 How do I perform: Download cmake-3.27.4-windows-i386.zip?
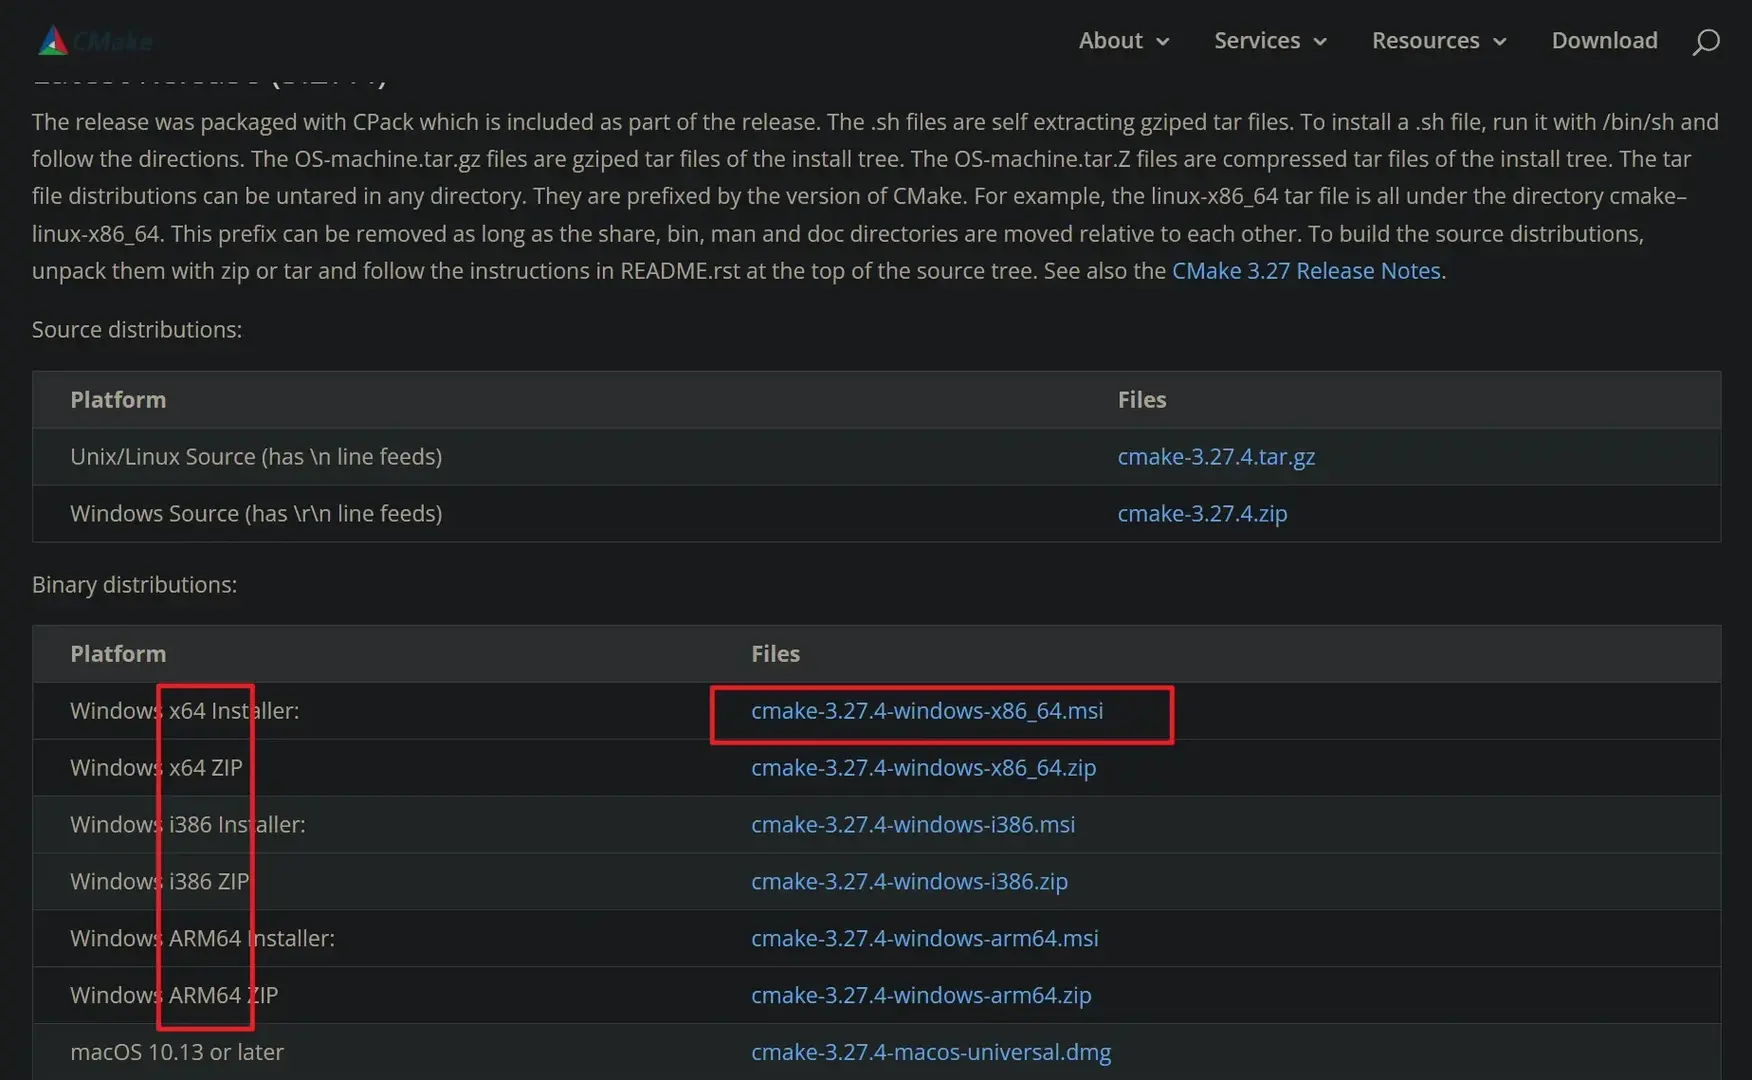click(909, 882)
